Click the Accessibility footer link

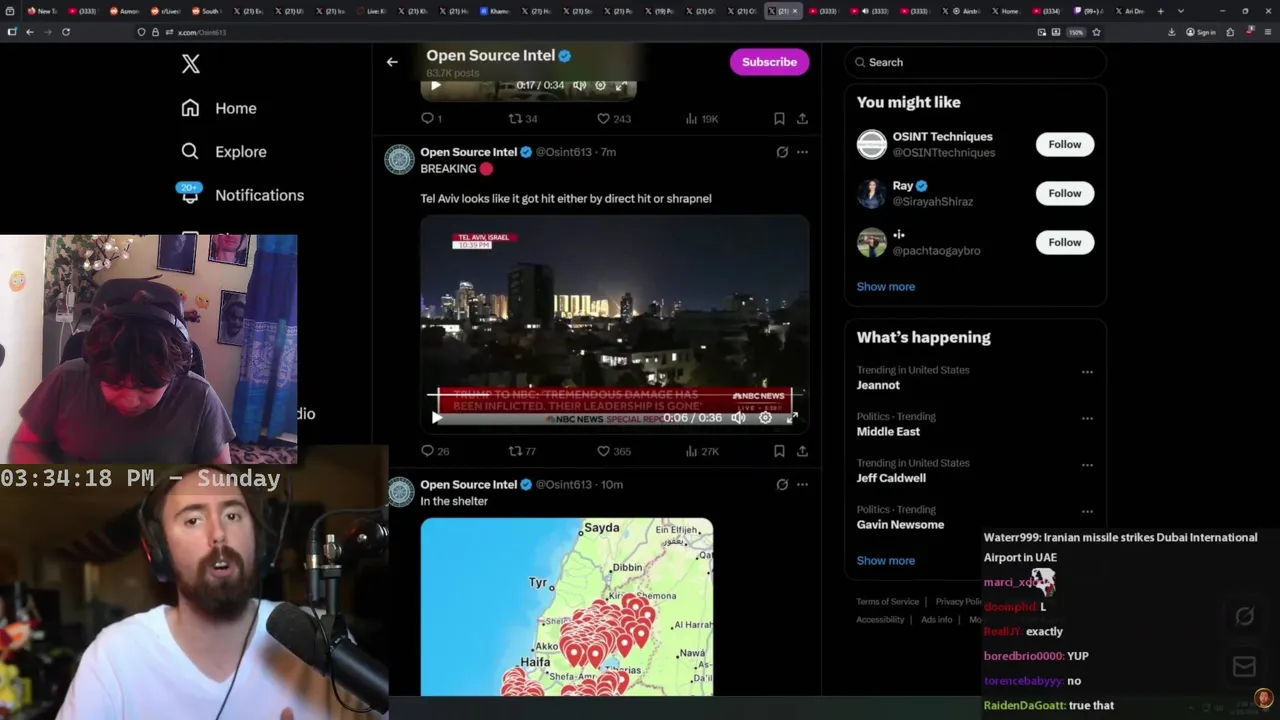point(880,620)
